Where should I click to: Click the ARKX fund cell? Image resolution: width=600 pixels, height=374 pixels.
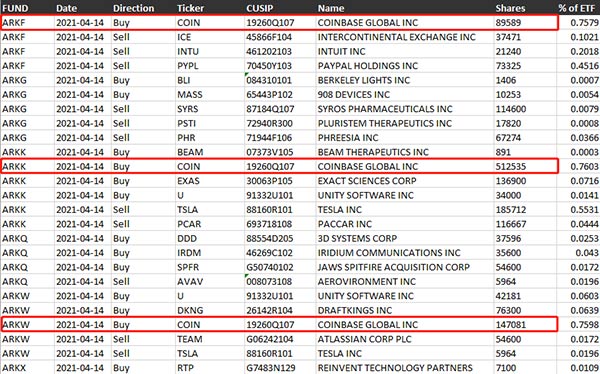(x=28, y=368)
